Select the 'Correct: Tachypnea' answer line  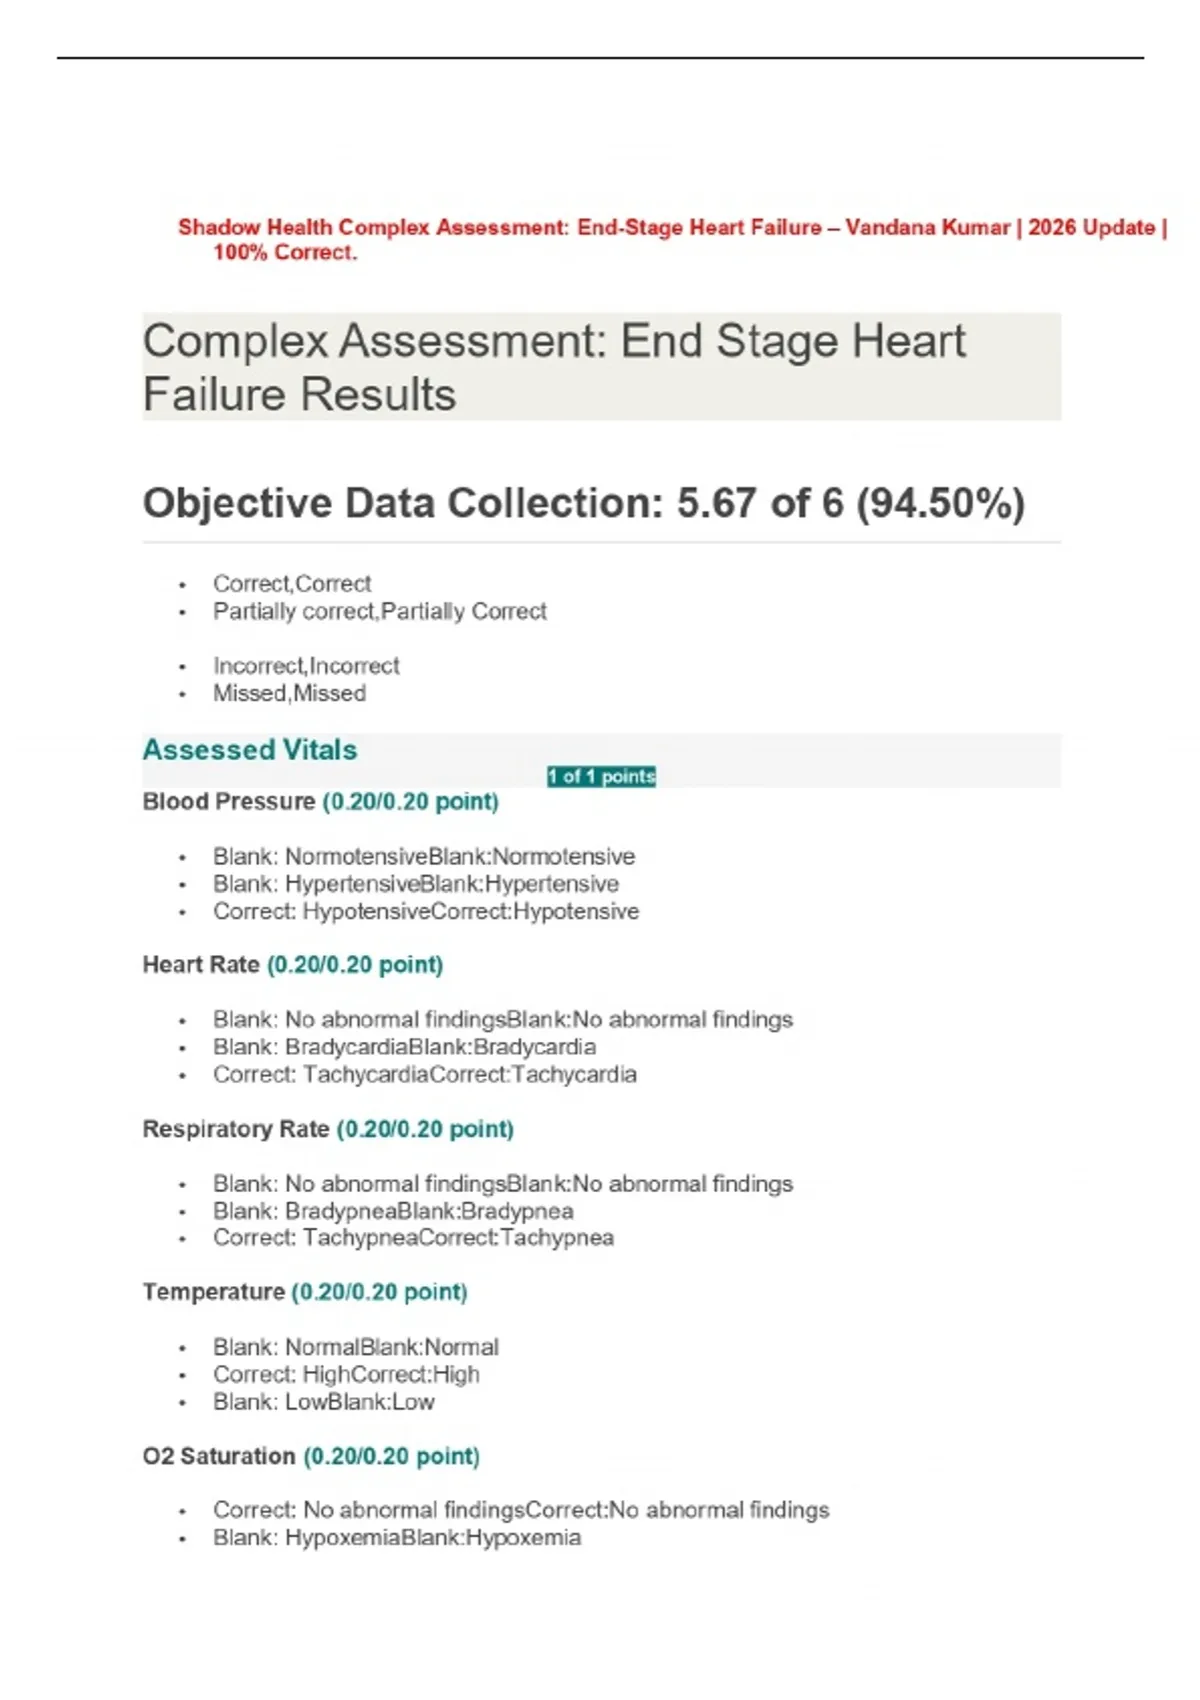pos(413,1238)
